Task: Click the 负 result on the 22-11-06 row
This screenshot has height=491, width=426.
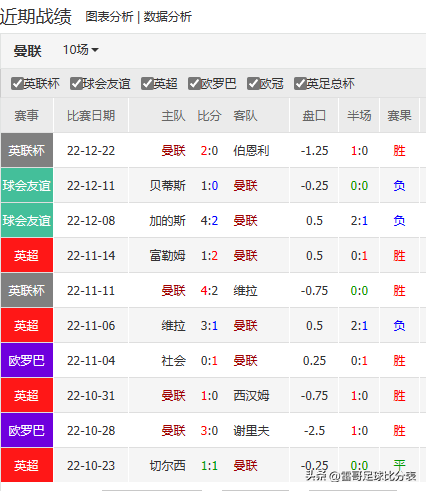Action: coord(399,326)
